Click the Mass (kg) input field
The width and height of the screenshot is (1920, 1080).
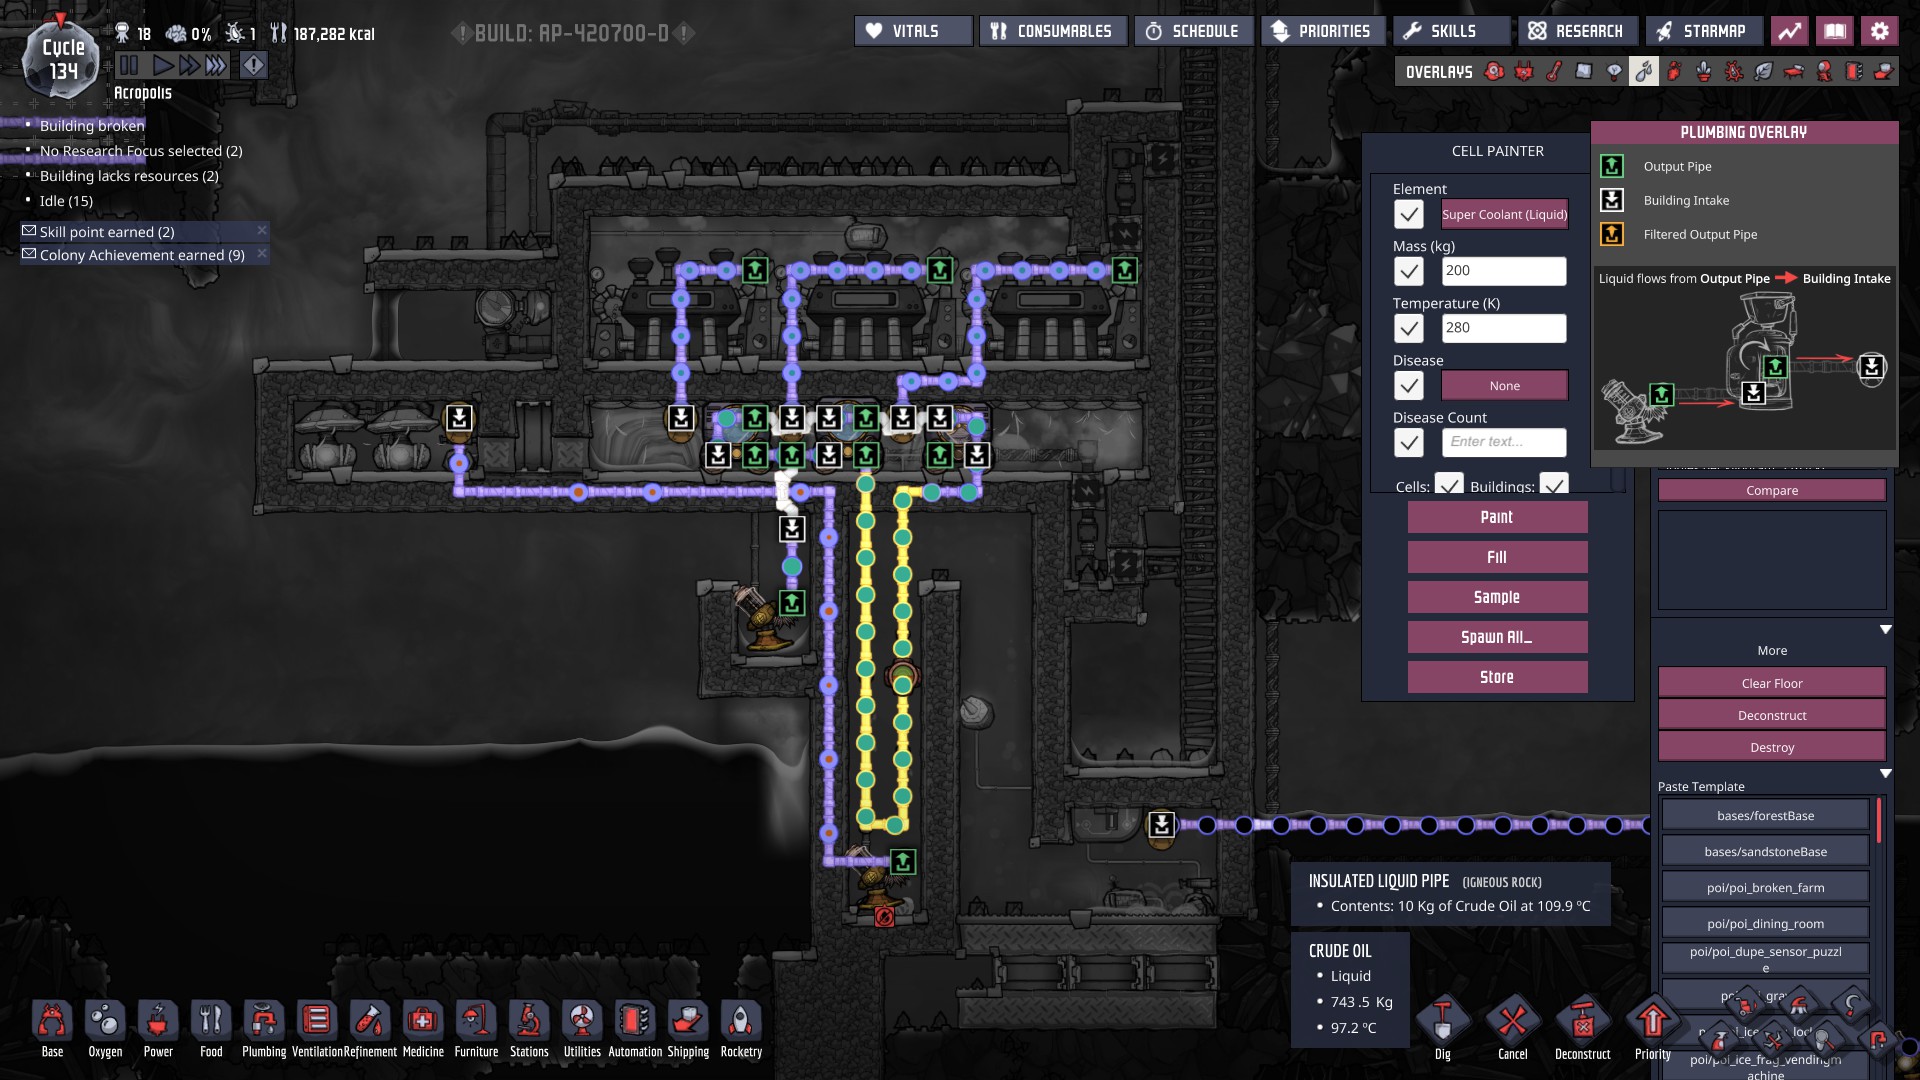click(1504, 271)
